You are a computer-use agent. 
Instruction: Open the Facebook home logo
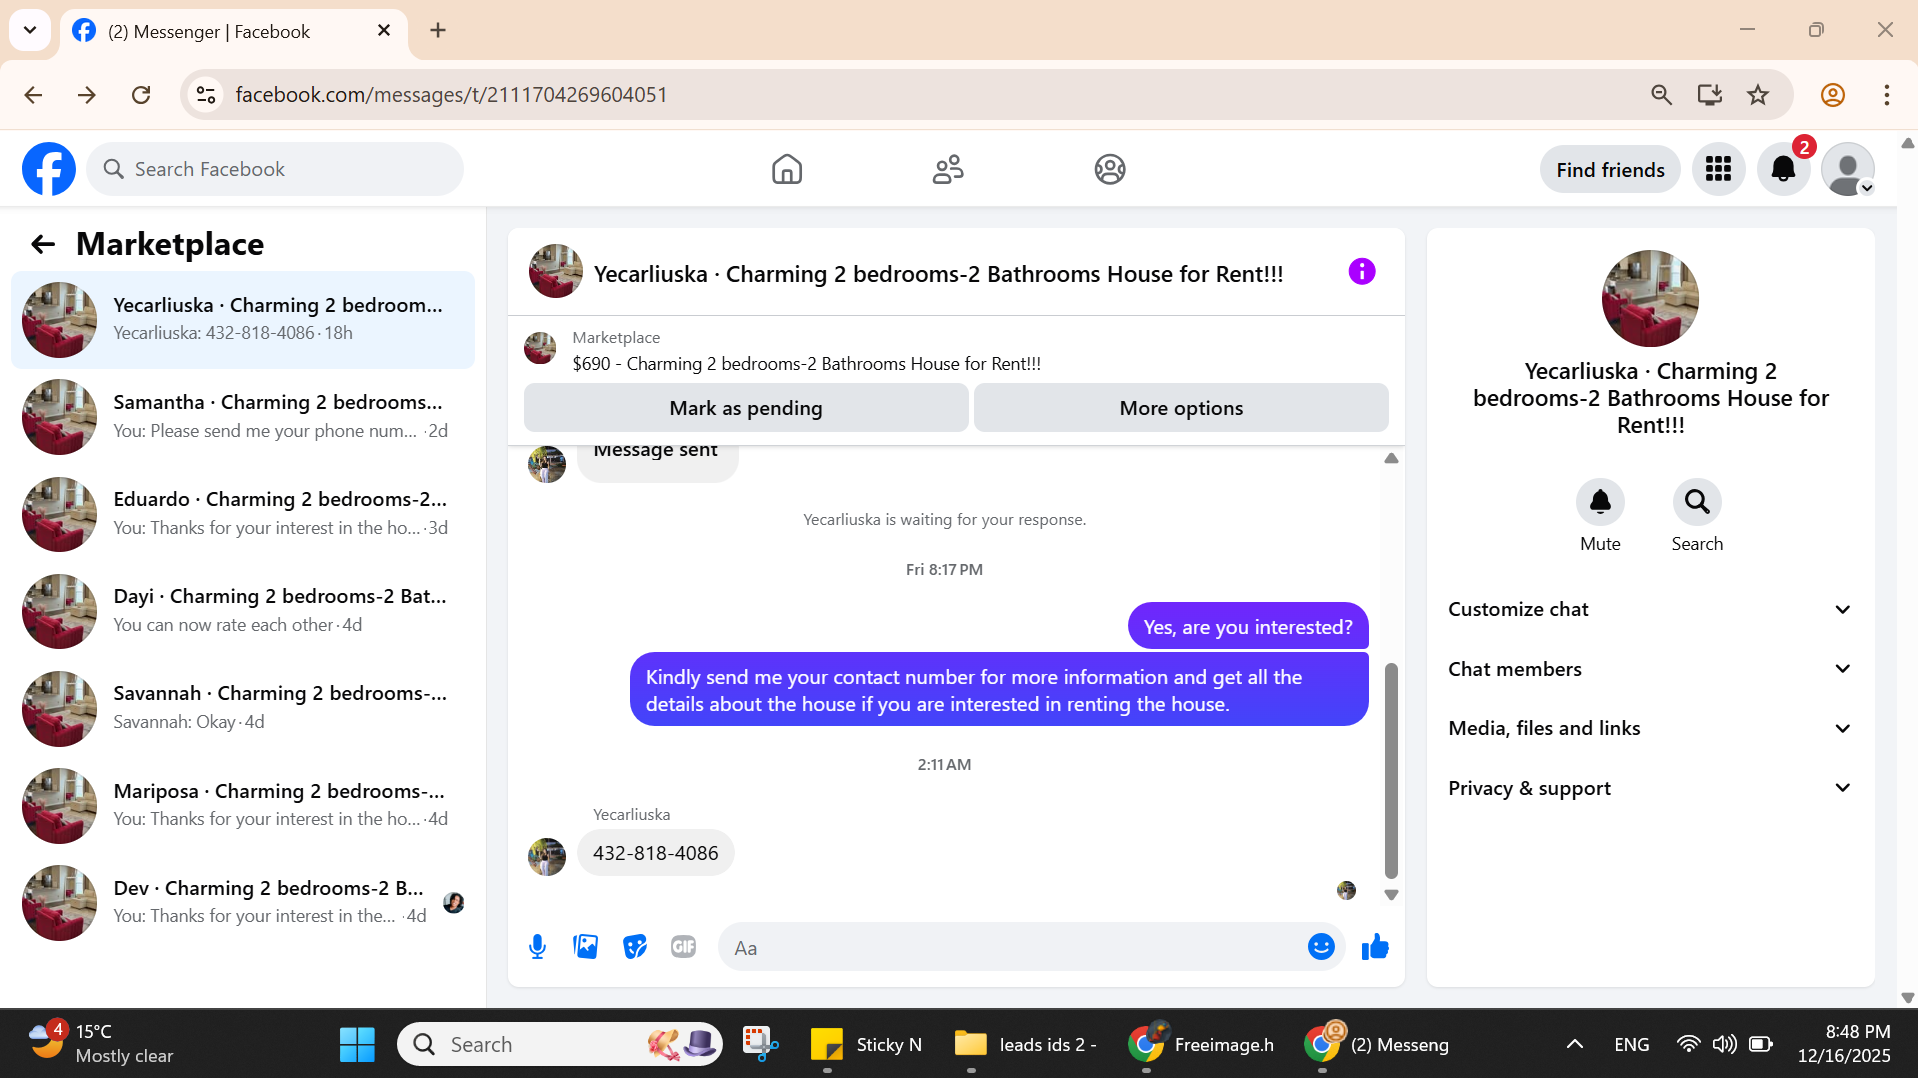tap(49, 169)
